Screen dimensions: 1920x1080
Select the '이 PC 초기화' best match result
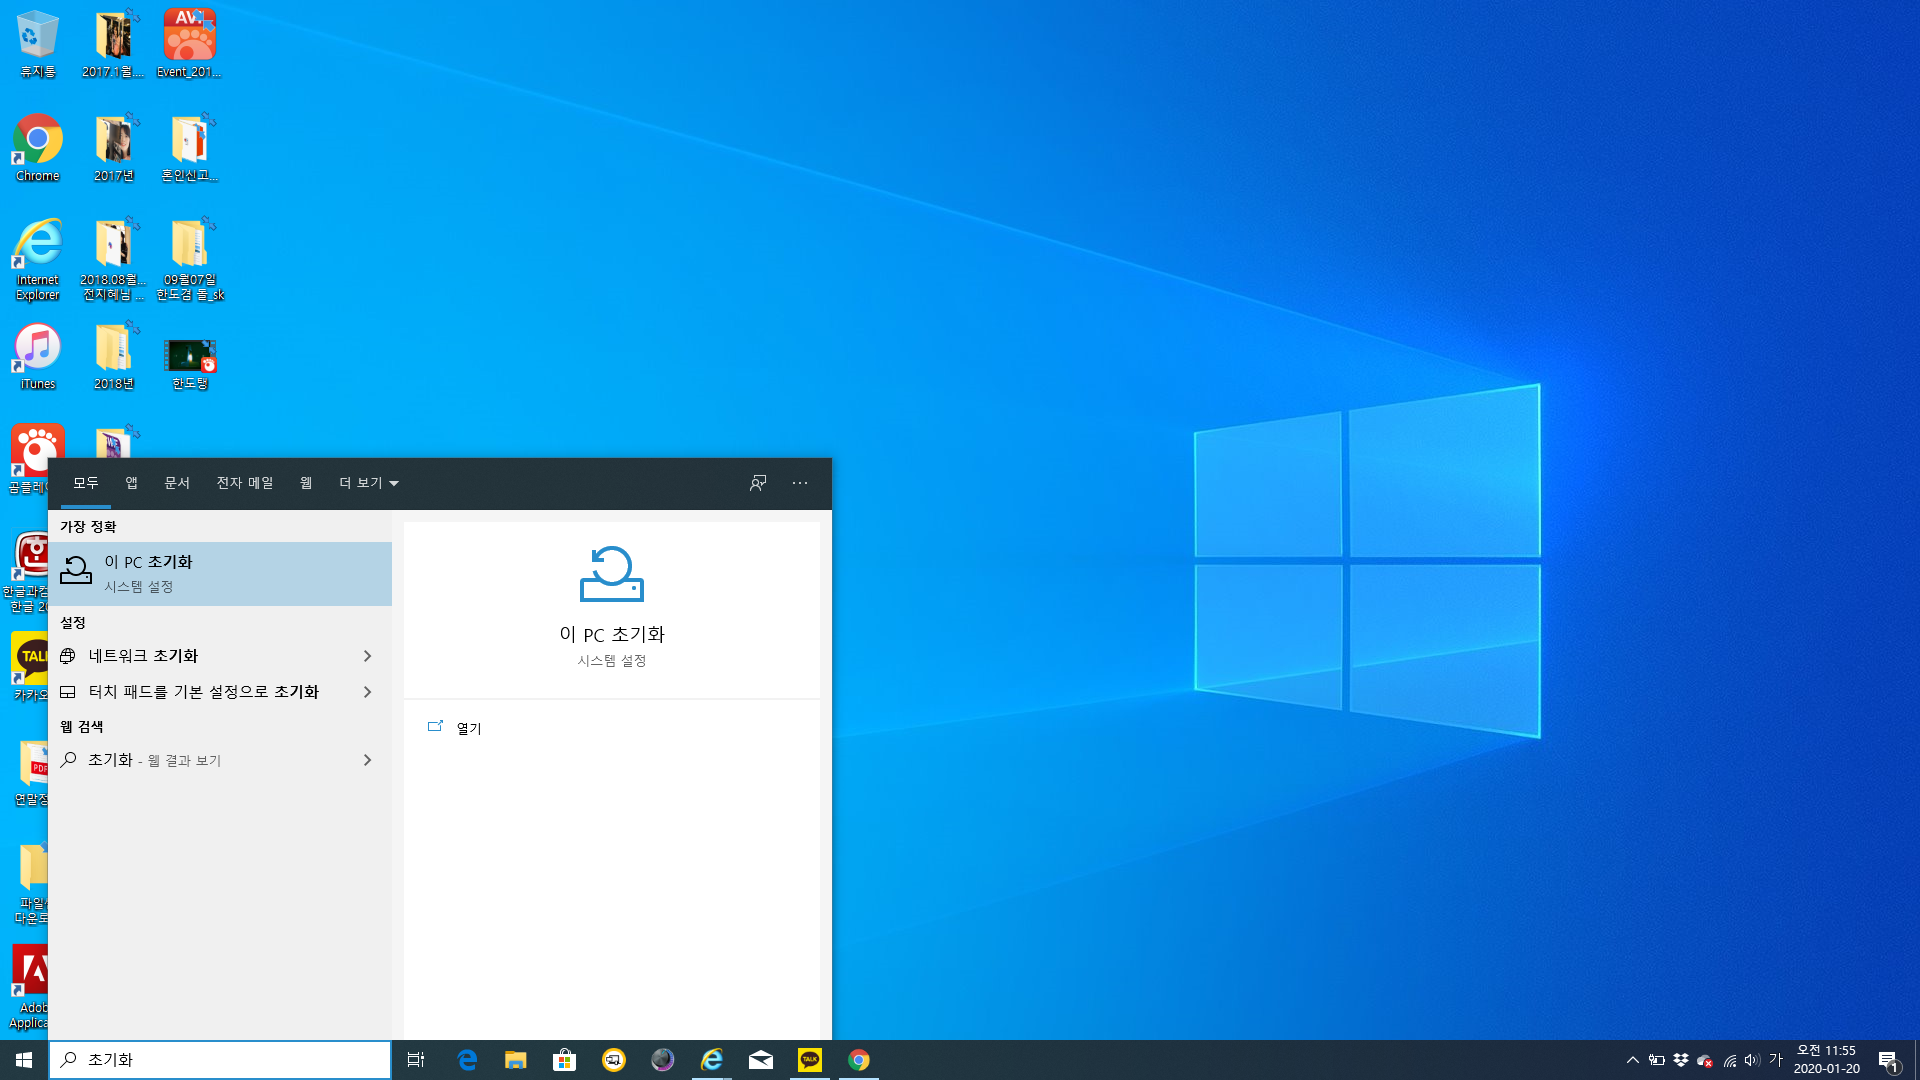click(220, 573)
